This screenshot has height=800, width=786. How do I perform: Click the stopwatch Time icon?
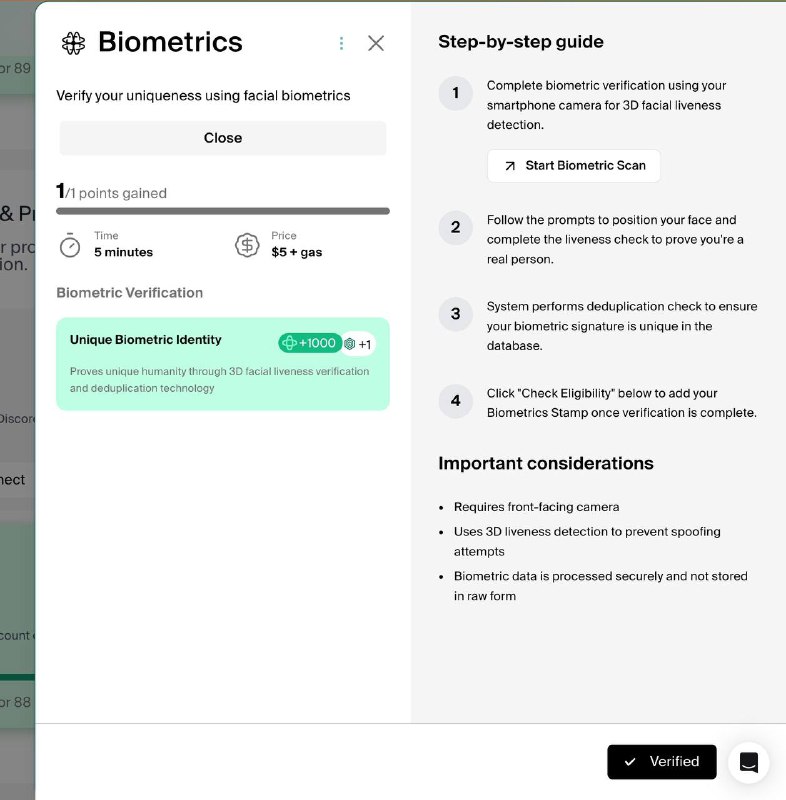coord(70,245)
